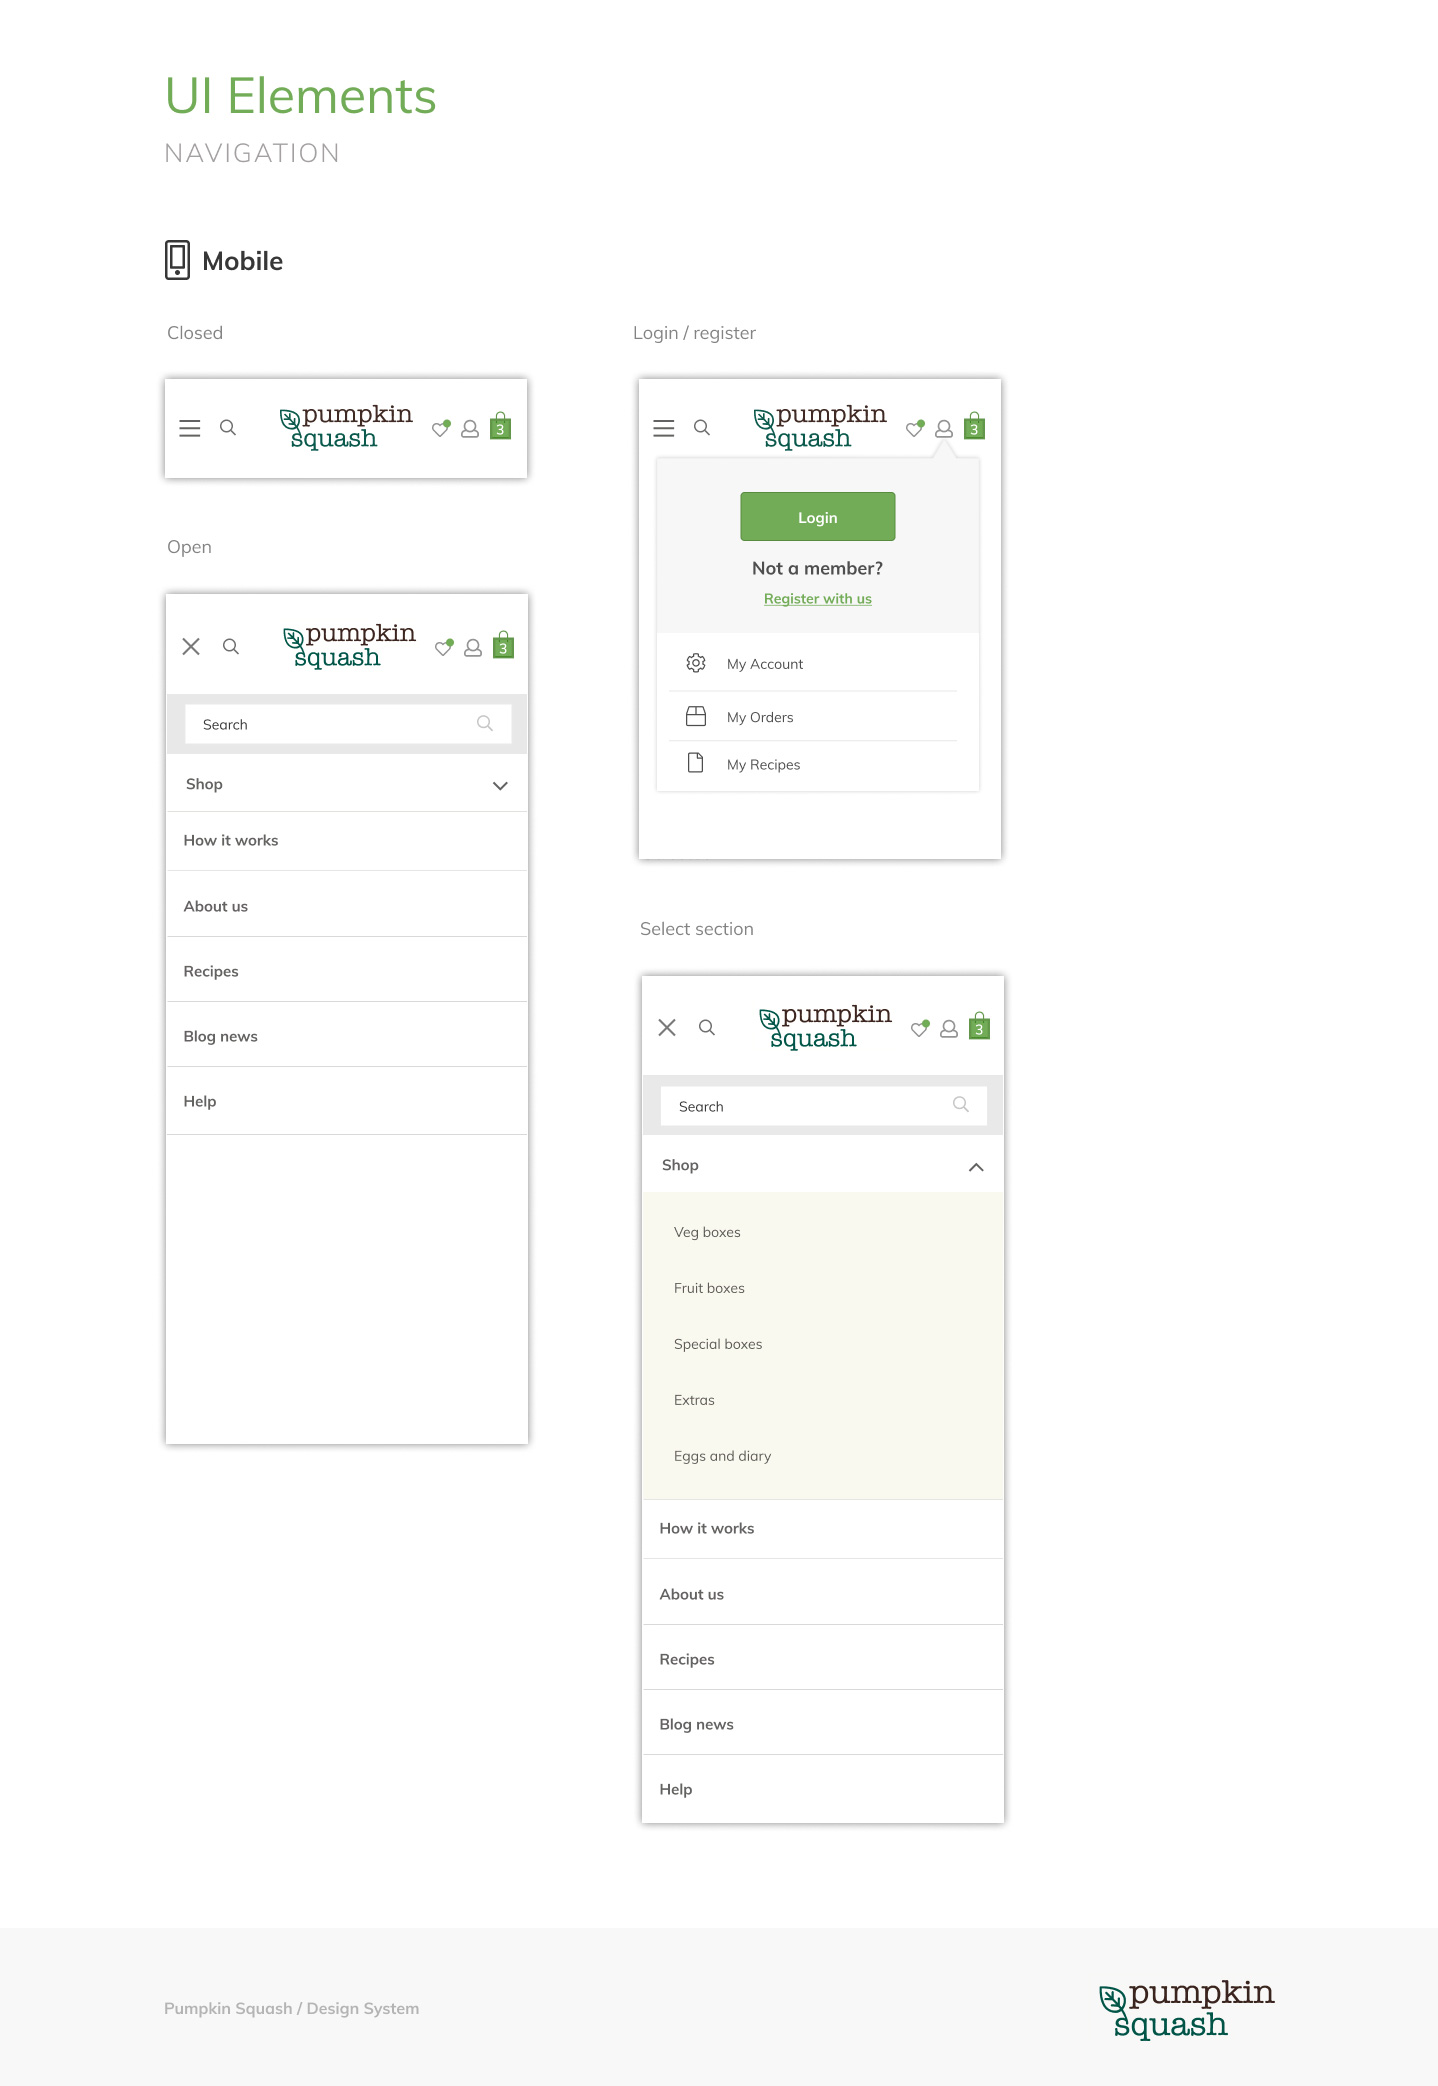Image resolution: width=1438 pixels, height=2086 pixels.
Task: Click wishlist heart in Login mockup
Action: (915, 429)
